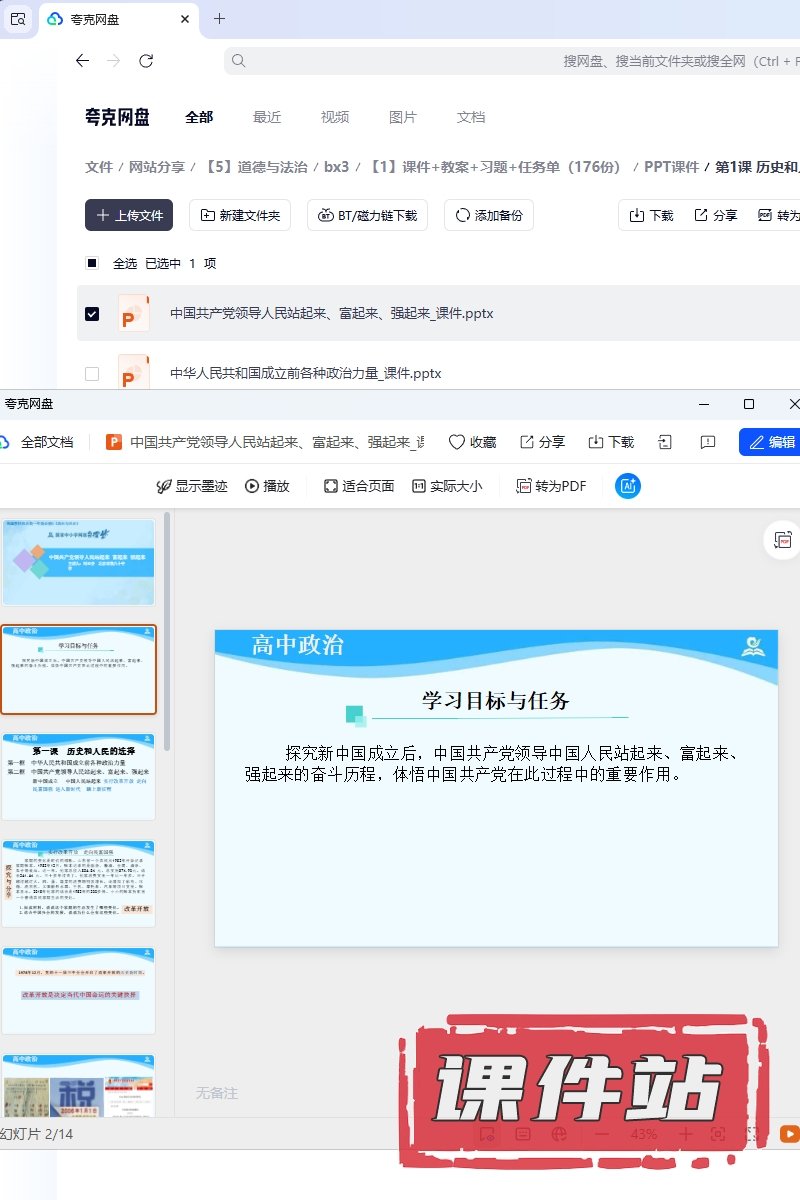Click the floating PDF convert icon beside slide
800x1200 pixels.
coord(782,540)
